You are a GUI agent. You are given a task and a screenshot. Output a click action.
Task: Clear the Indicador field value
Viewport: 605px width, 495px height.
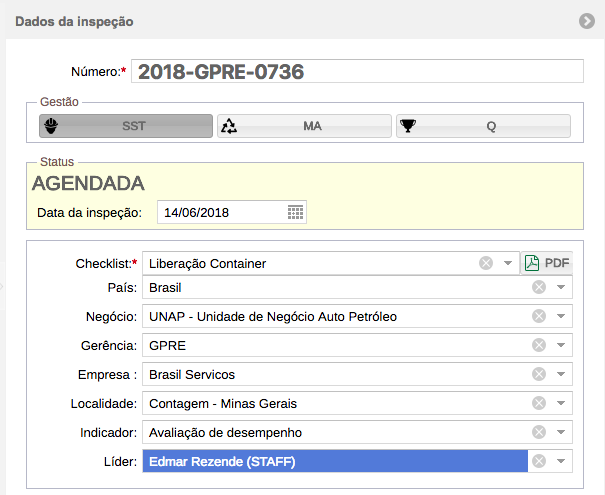pyautogui.click(x=539, y=432)
